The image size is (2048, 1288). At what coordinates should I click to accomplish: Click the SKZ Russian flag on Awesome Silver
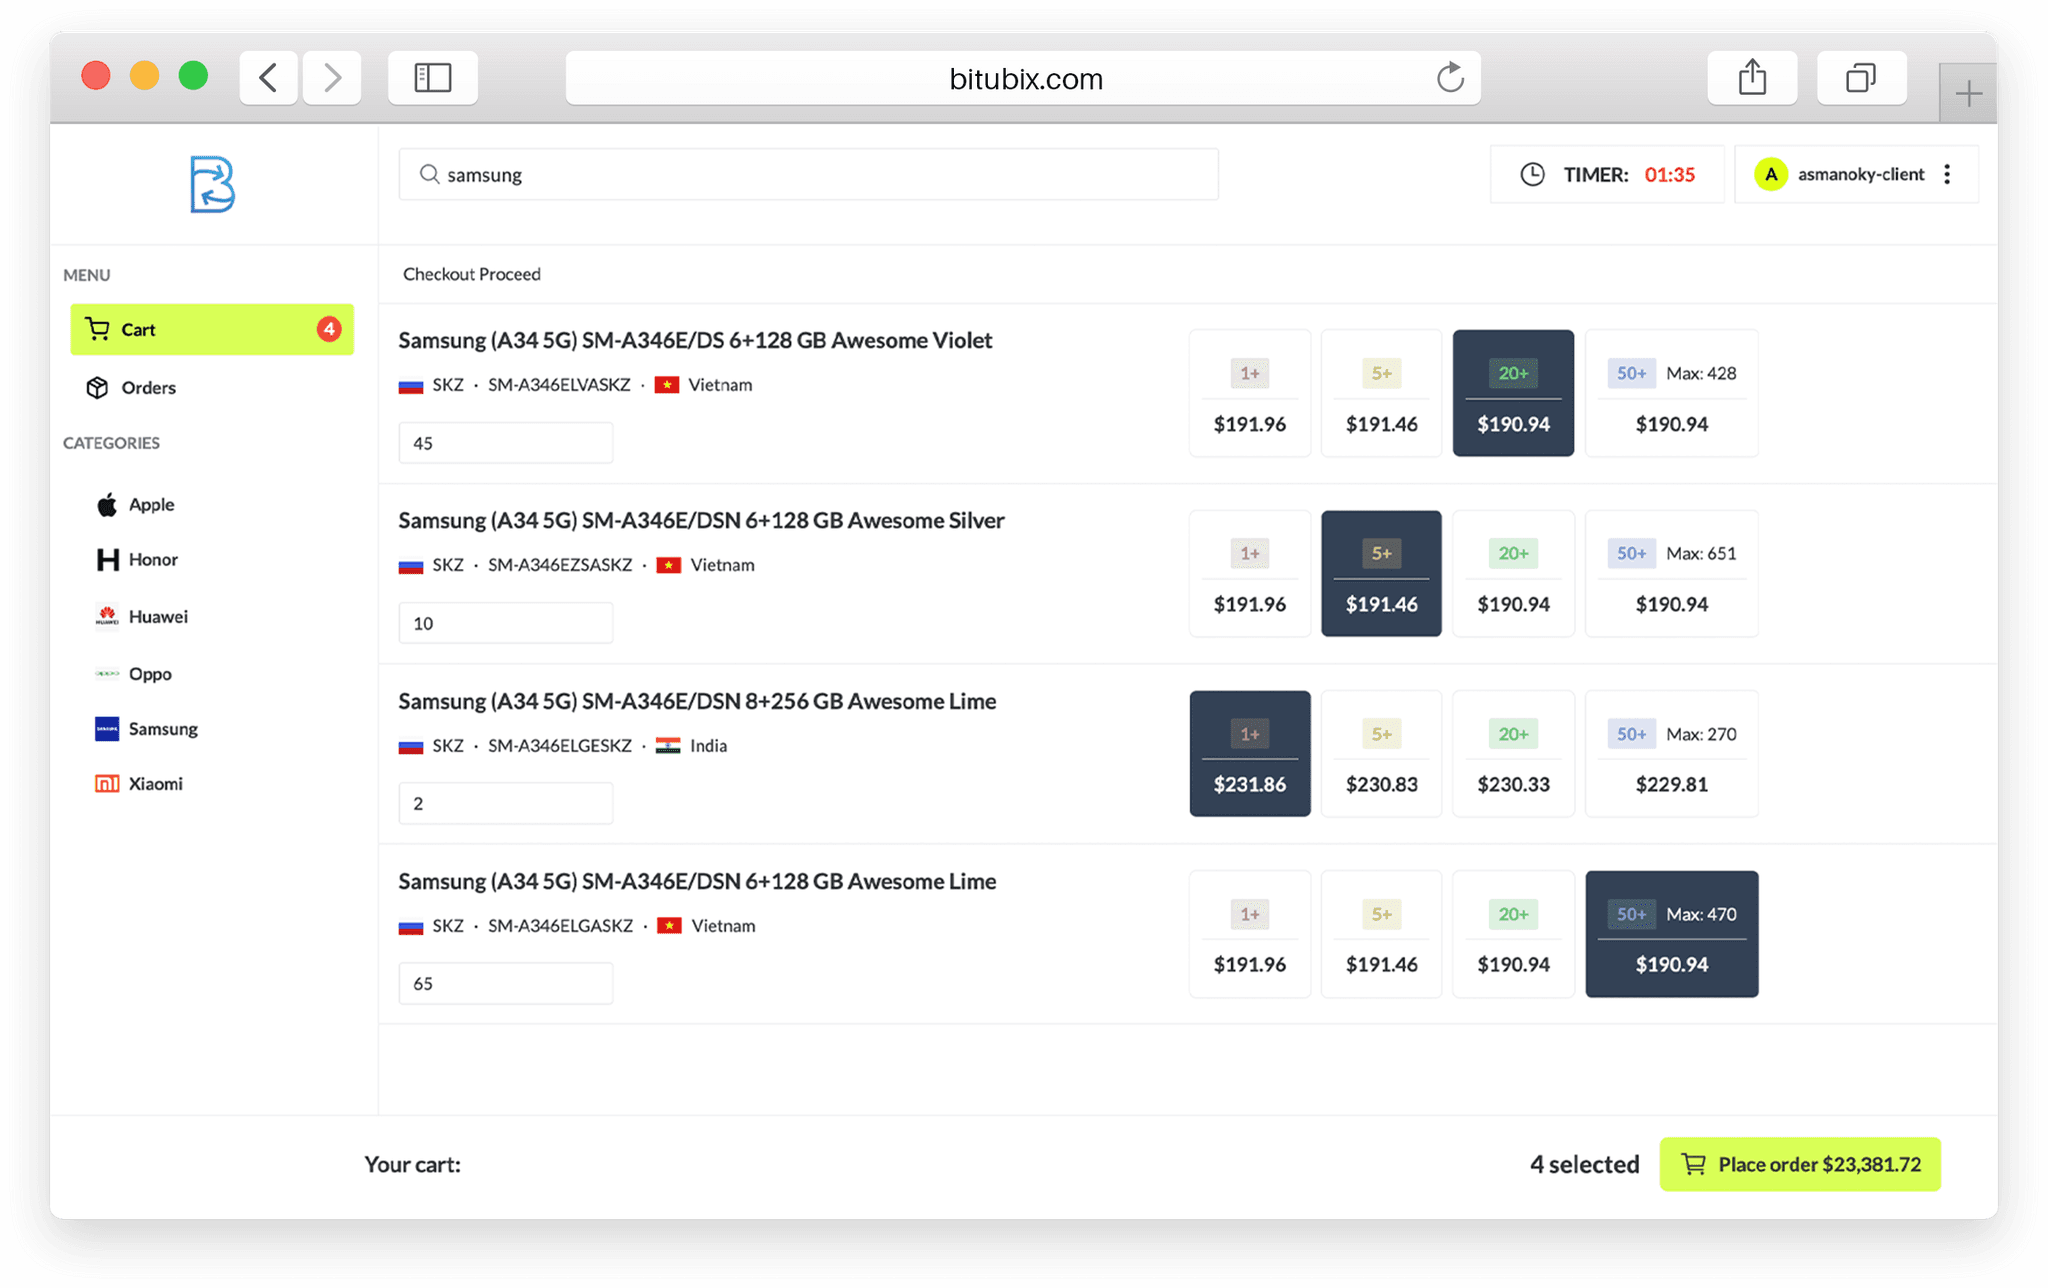point(411,566)
